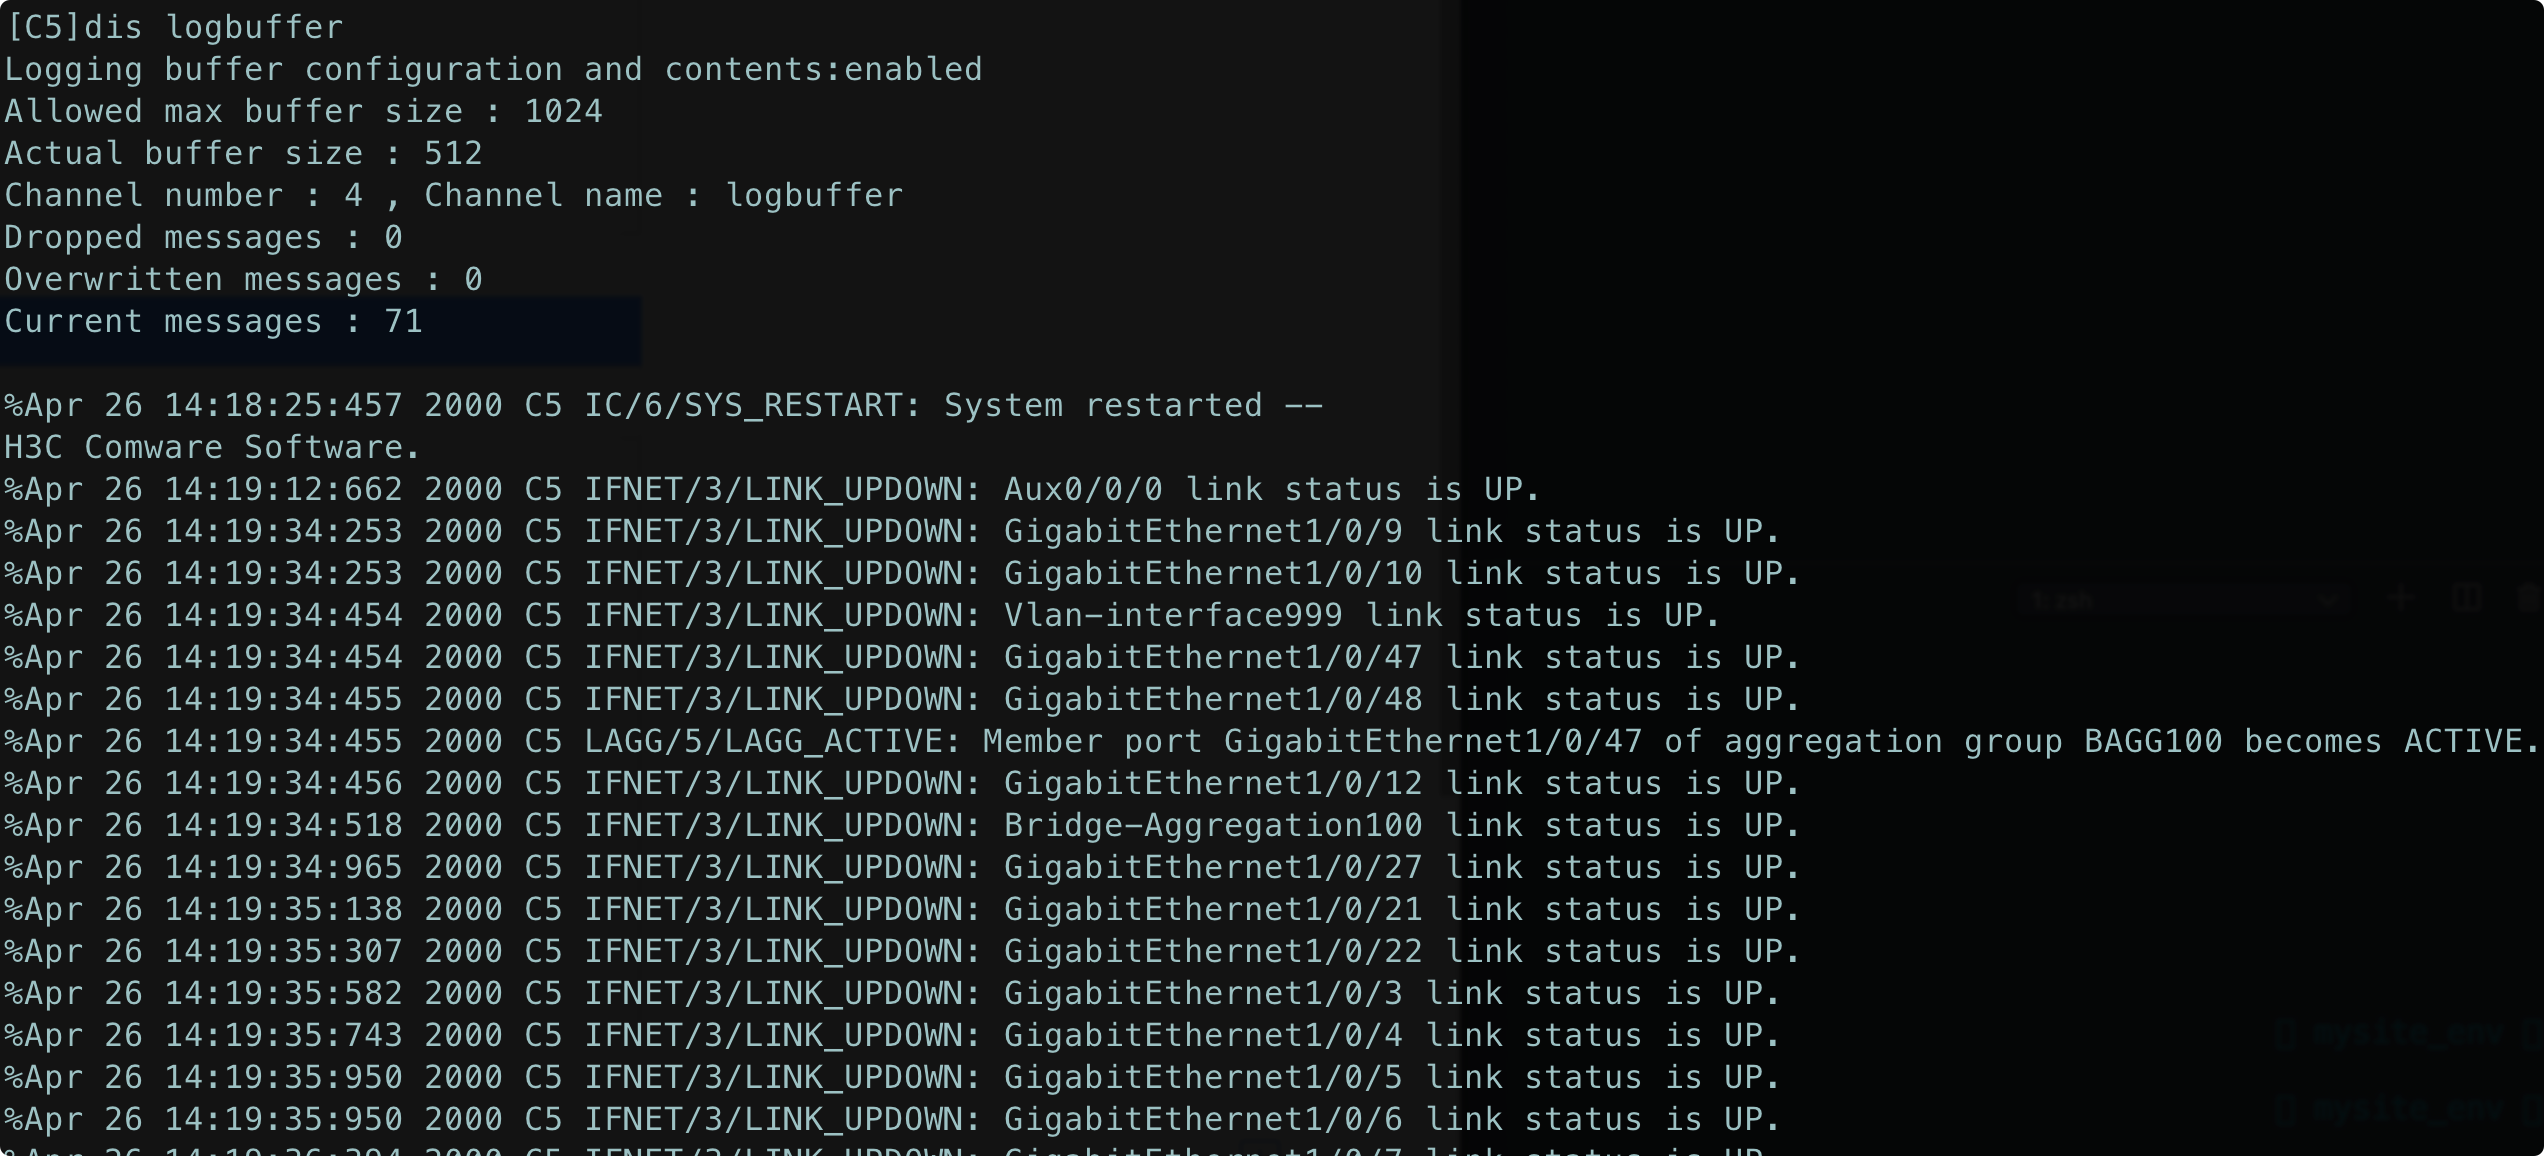Click the dim plus new terminal icon
2544x1156 pixels.
coord(2400,598)
